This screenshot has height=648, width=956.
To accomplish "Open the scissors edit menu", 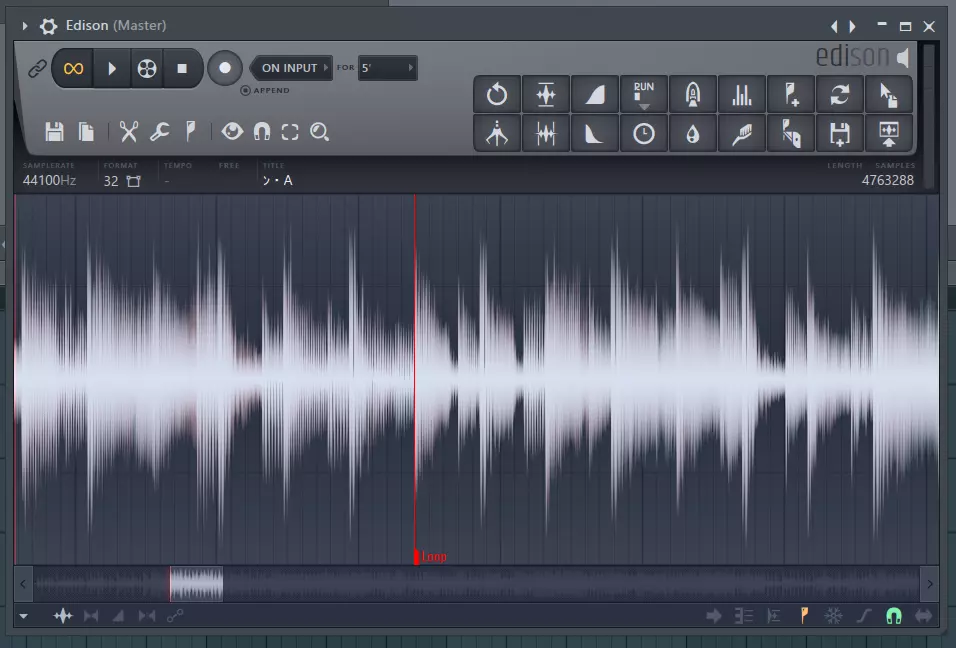I will pyautogui.click(x=129, y=132).
